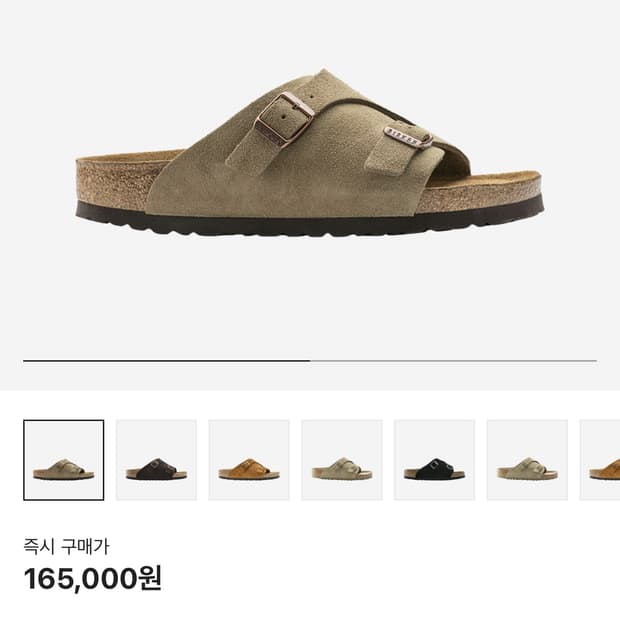The image size is (620, 620).
Task: Click the small rear buckle with engraved logo
Action: tap(409, 137)
